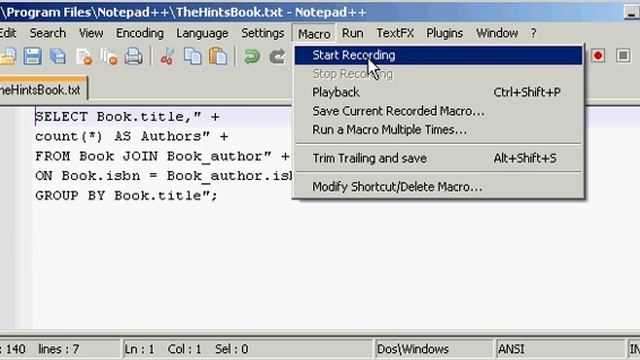The width and height of the screenshot is (640, 360).
Task: Open the Language menu
Action: [202, 33]
